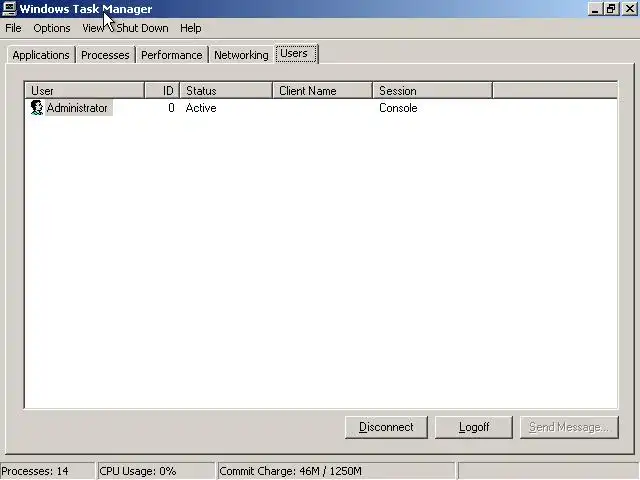Sort by the Client Name column header
Screen dimensions: 640x480
coord(322,91)
